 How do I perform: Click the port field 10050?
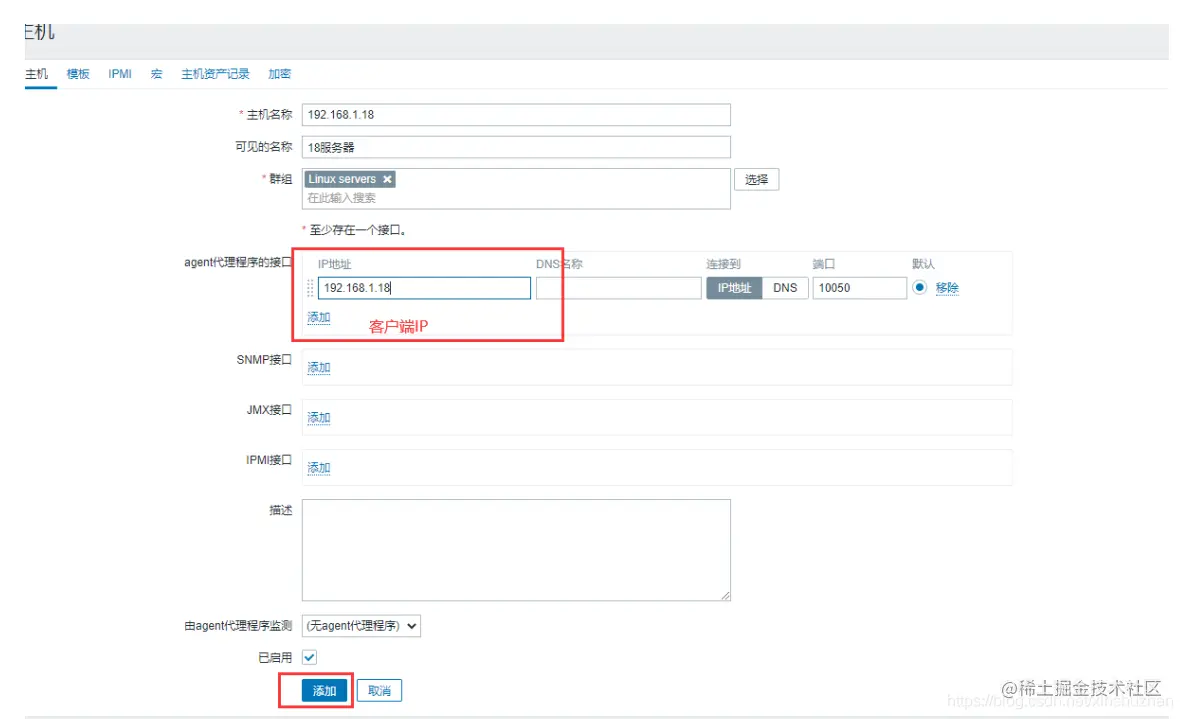point(859,288)
